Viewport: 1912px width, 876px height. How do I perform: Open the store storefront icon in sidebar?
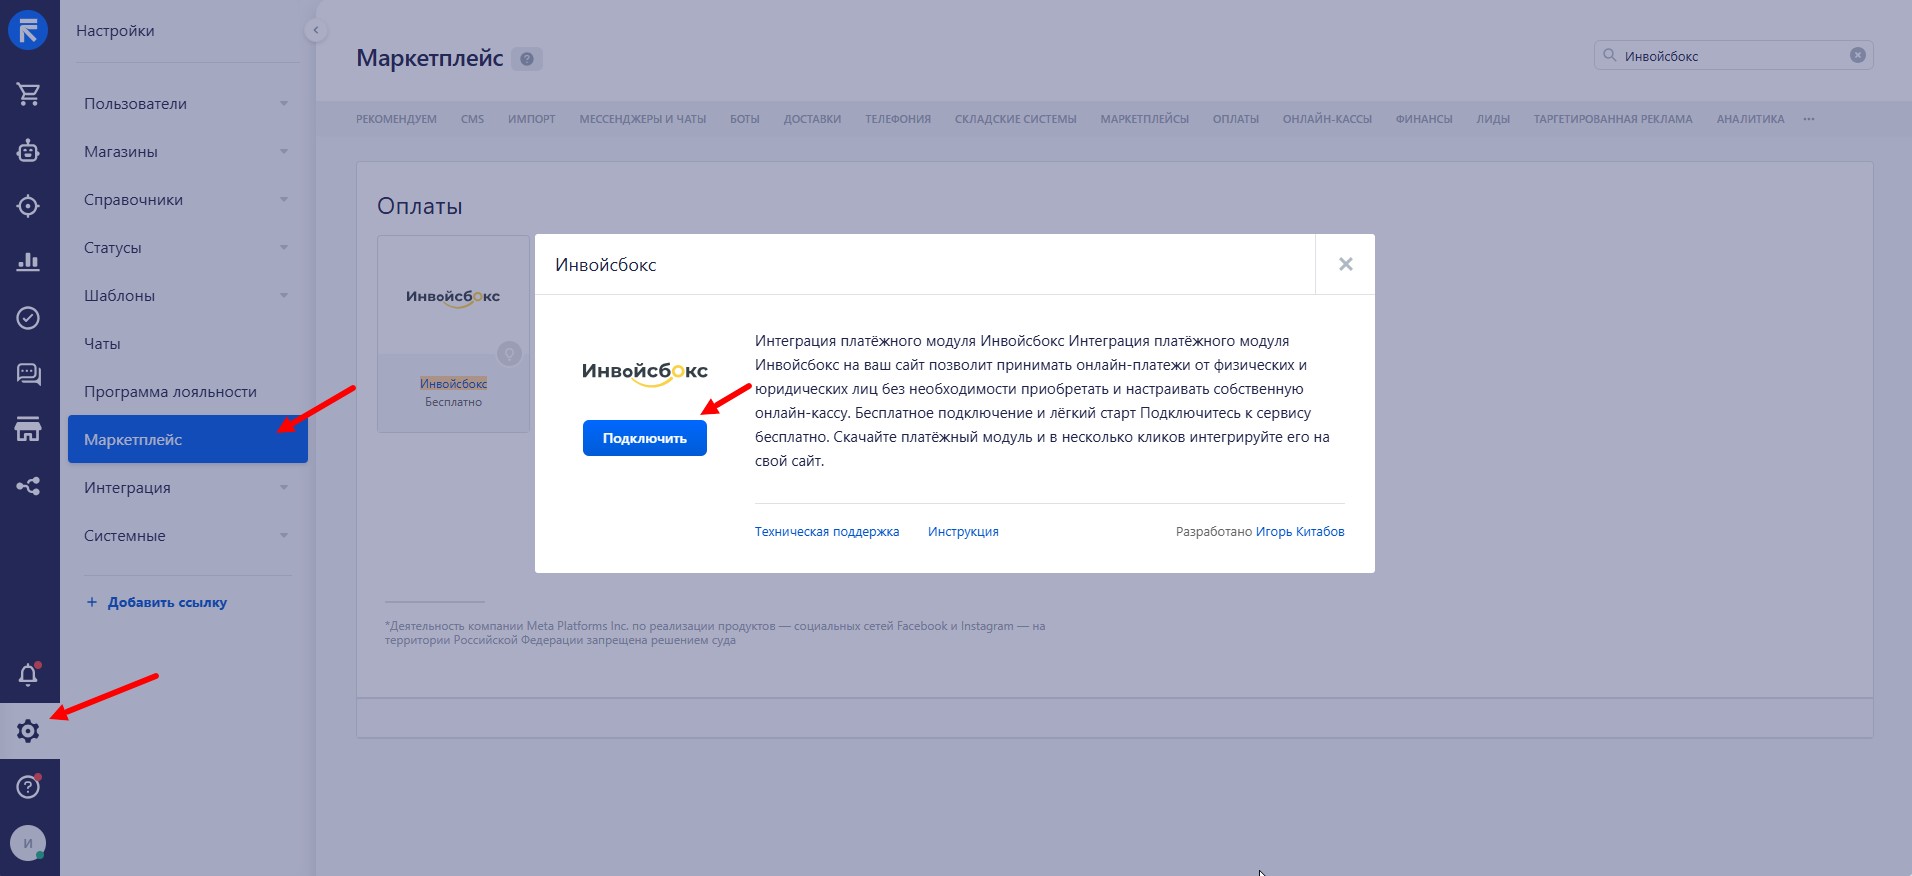click(28, 430)
